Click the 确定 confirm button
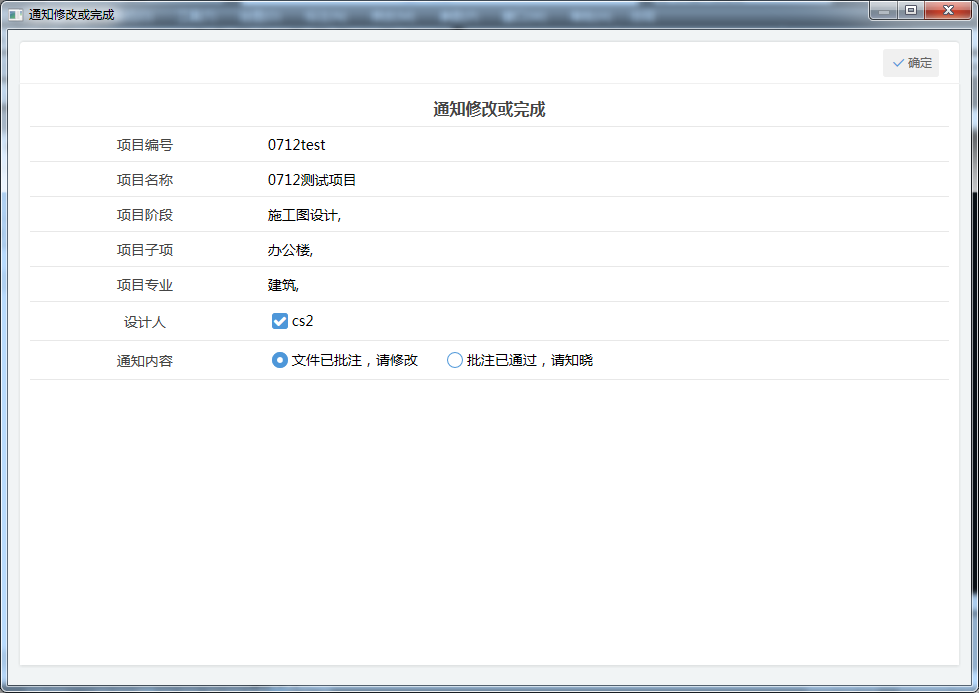Viewport: 979px width, 693px height. click(911, 63)
